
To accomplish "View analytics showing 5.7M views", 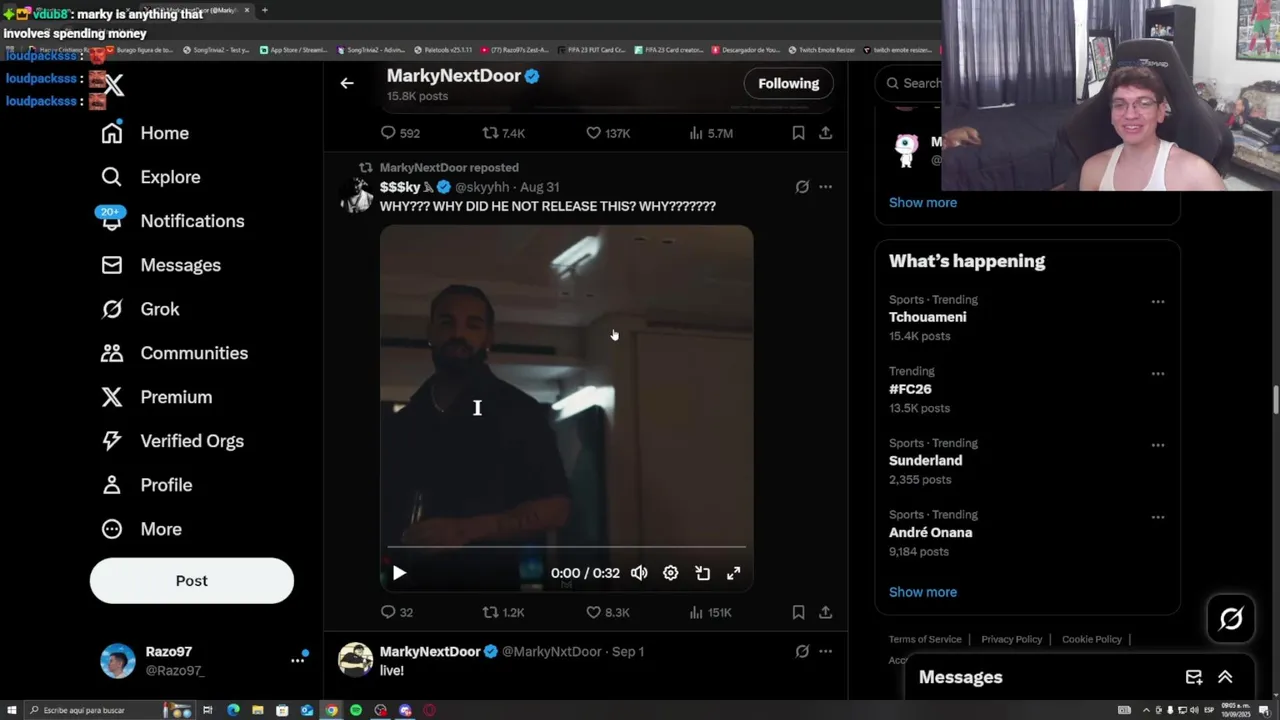I will tap(710, 133).
